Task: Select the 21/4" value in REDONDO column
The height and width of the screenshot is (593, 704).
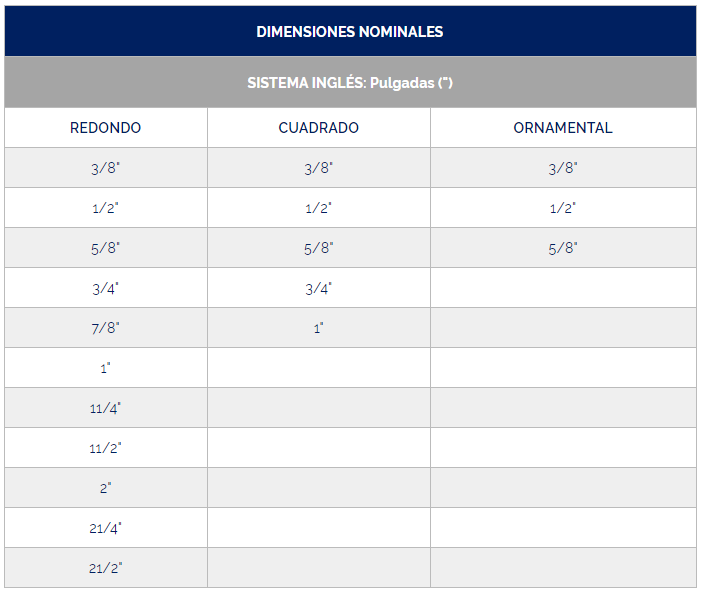Action: (x=105, y=528)
